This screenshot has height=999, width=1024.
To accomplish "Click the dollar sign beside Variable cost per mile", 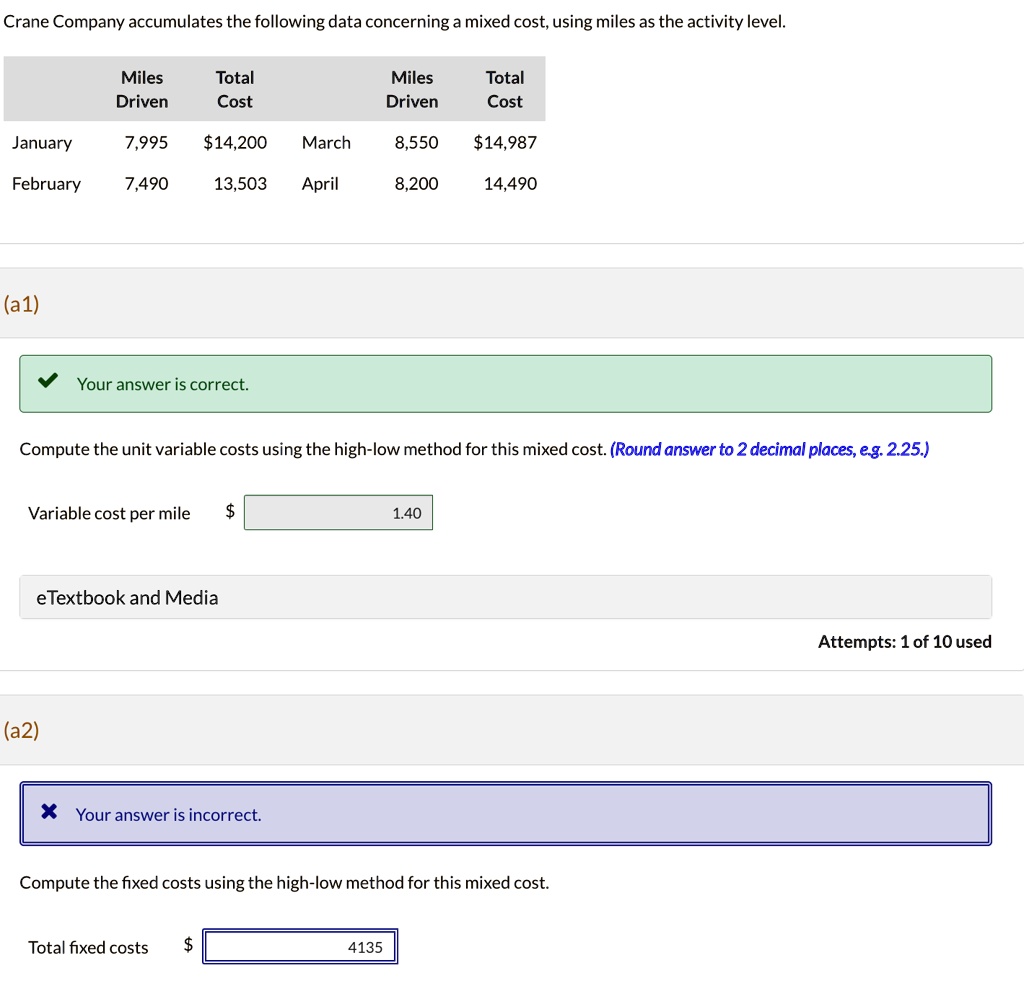I will (x=230, y=512).
